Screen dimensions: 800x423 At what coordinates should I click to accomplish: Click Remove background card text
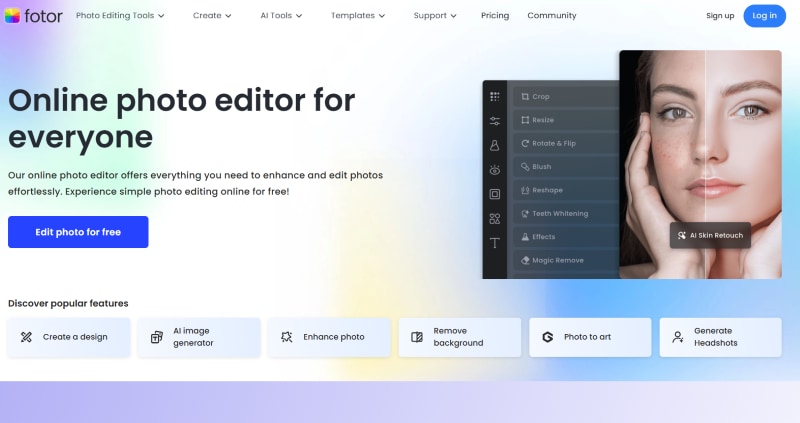pyautogui.click(x=458, y=337)
